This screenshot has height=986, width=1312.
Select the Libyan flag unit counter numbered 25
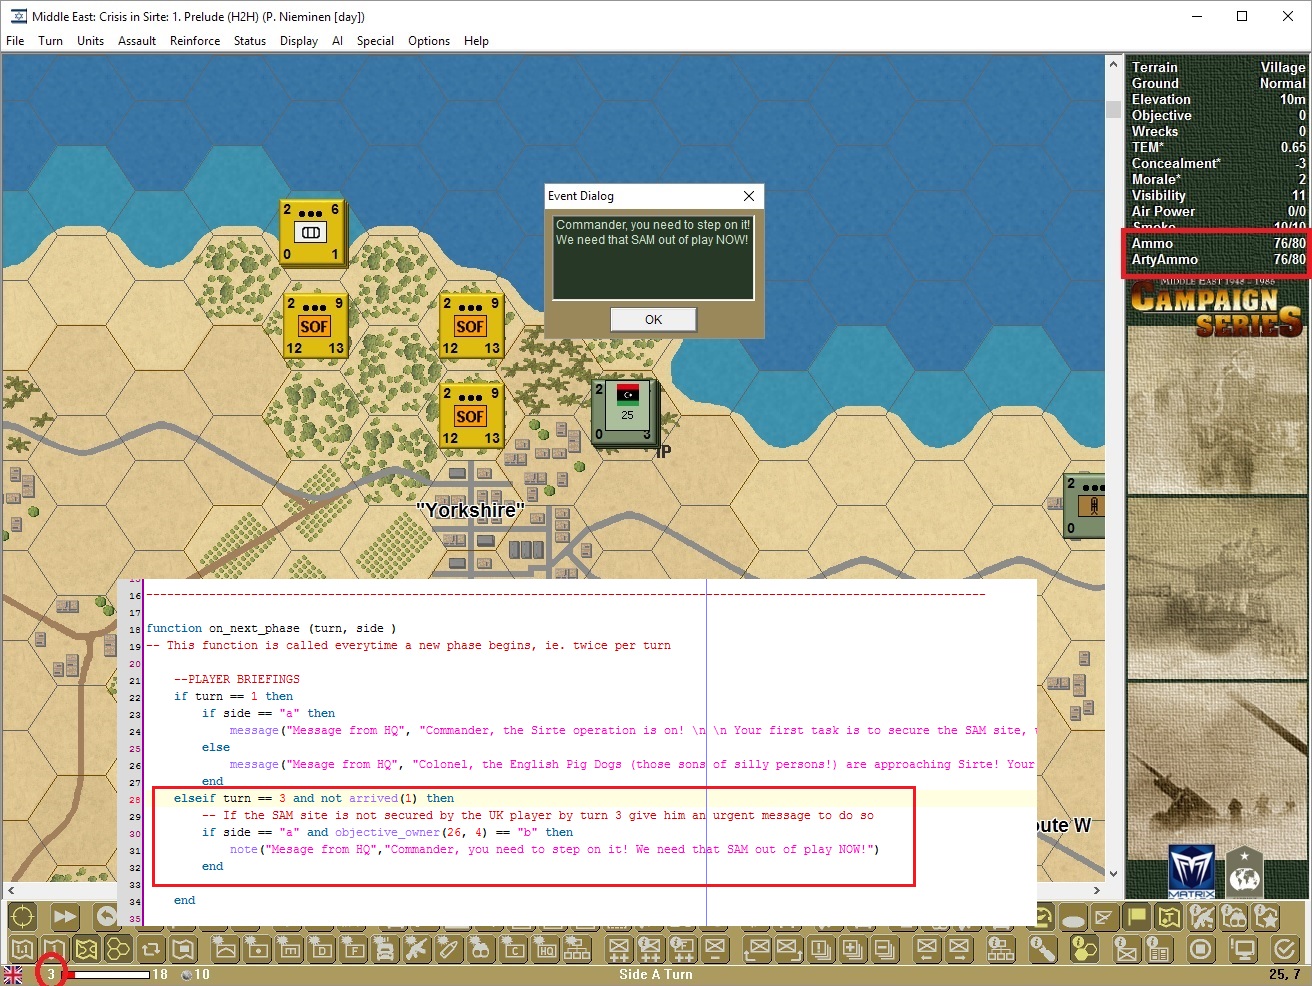tap(626, 411)
